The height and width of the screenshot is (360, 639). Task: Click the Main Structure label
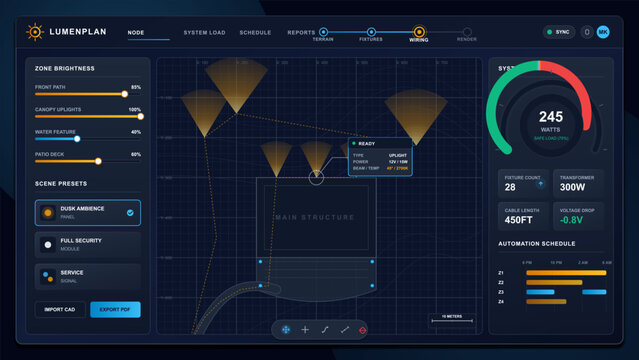[x=315, y=217]
